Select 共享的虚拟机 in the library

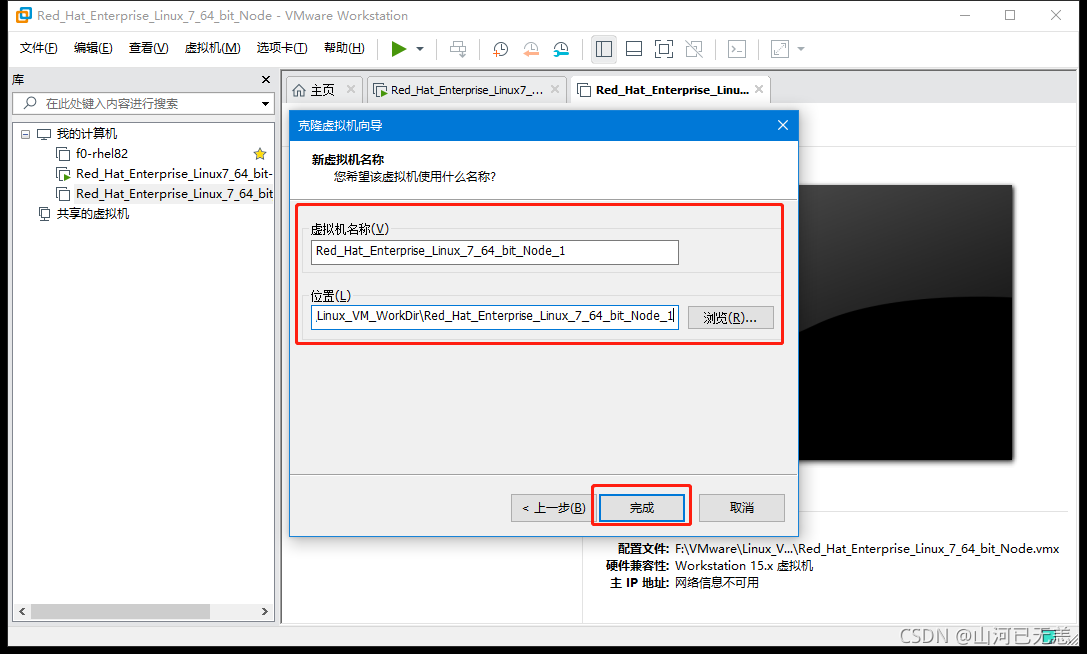[x=92, y=214]
